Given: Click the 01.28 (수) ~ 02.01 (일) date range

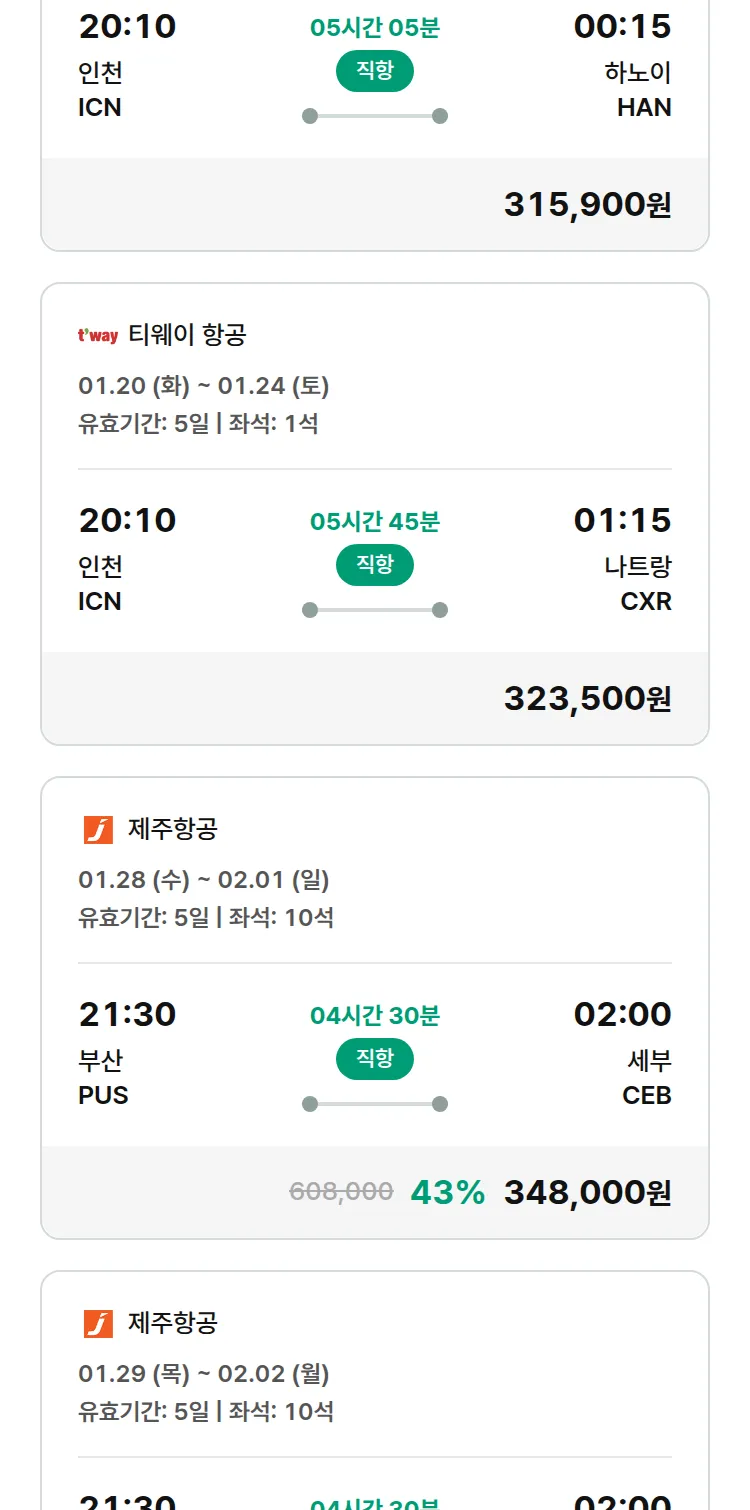Looking at the screenshot, I should pyautogui.click(x=204, y=880).
